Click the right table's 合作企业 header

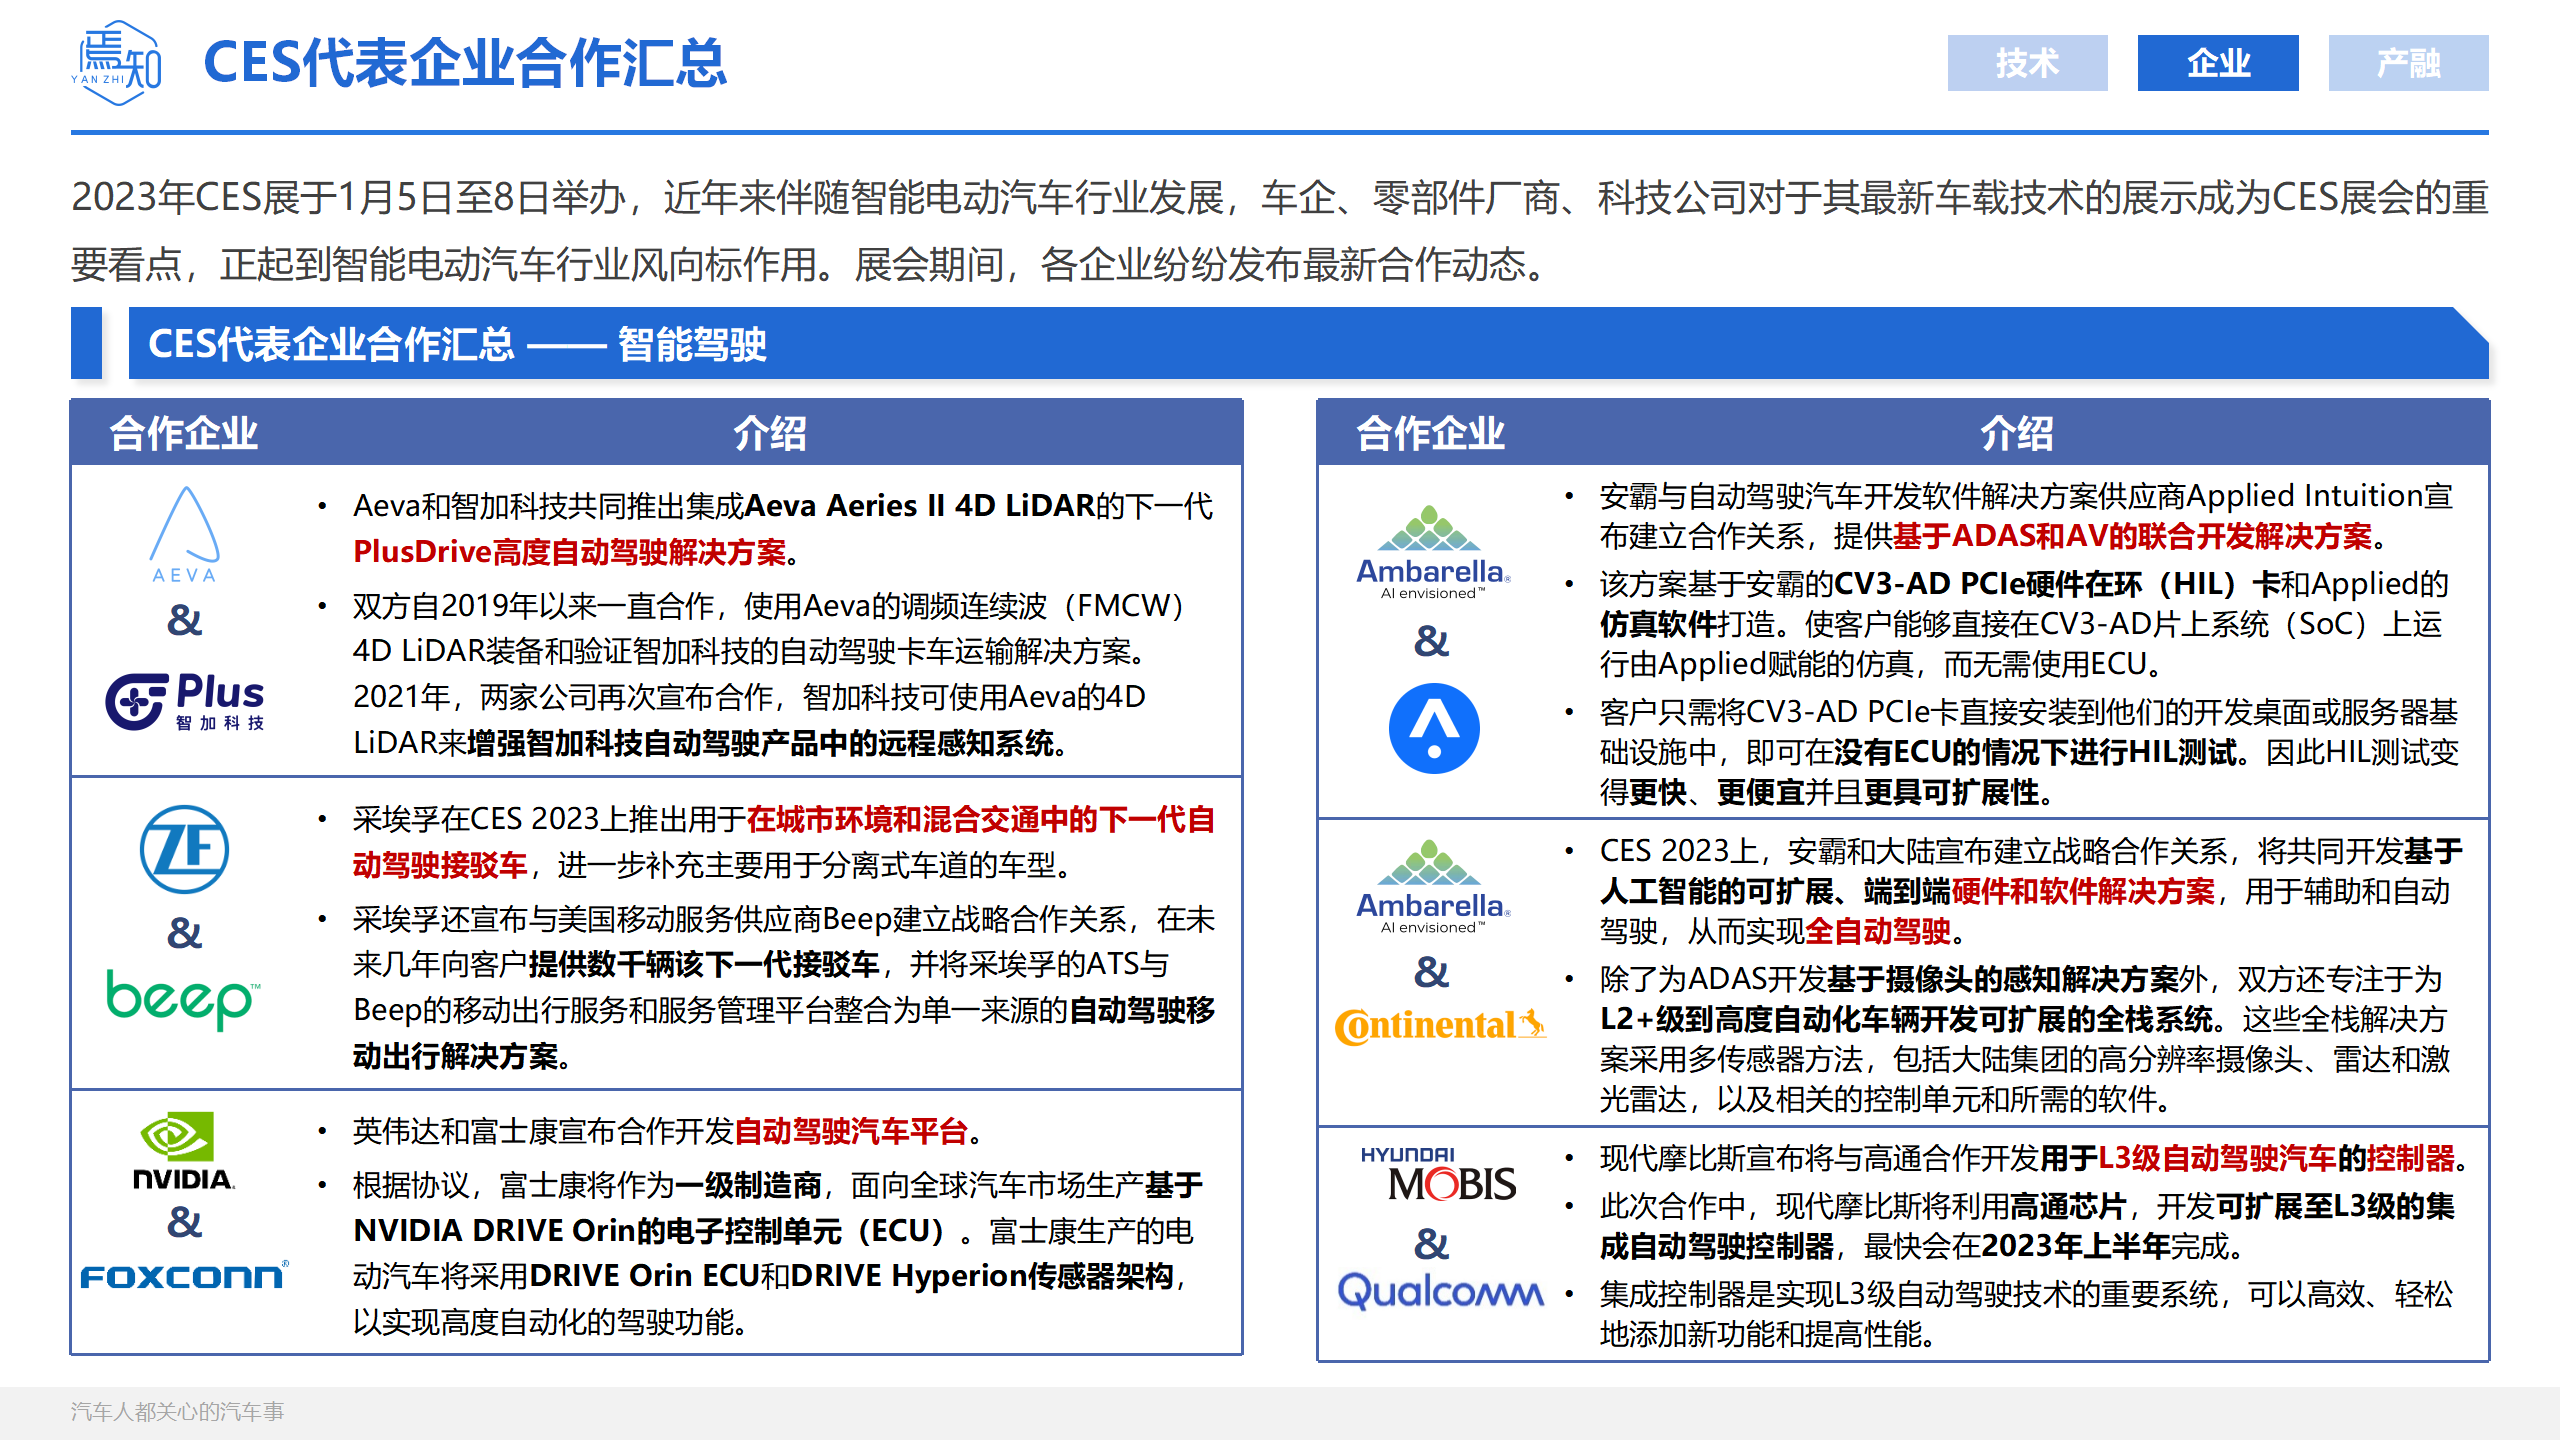pyautogui.click(x=1431, y=433)
